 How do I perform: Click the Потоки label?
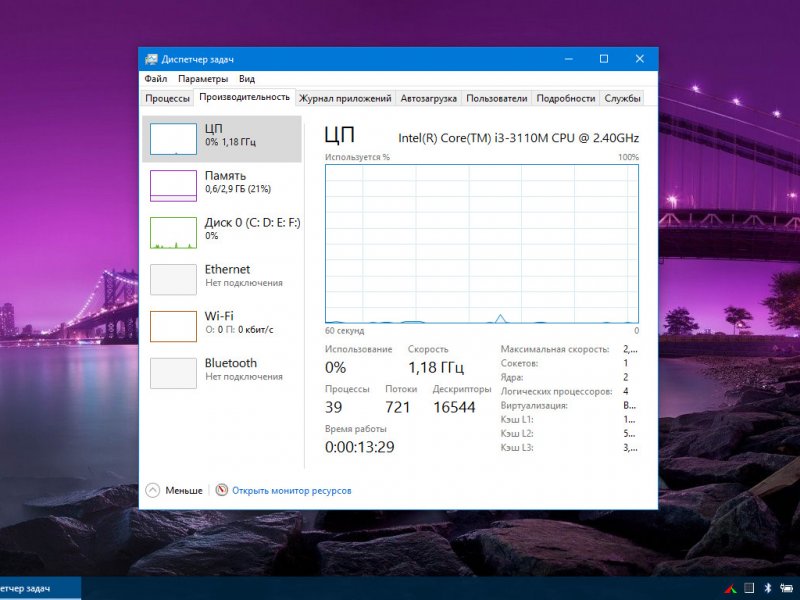[401, 389]
